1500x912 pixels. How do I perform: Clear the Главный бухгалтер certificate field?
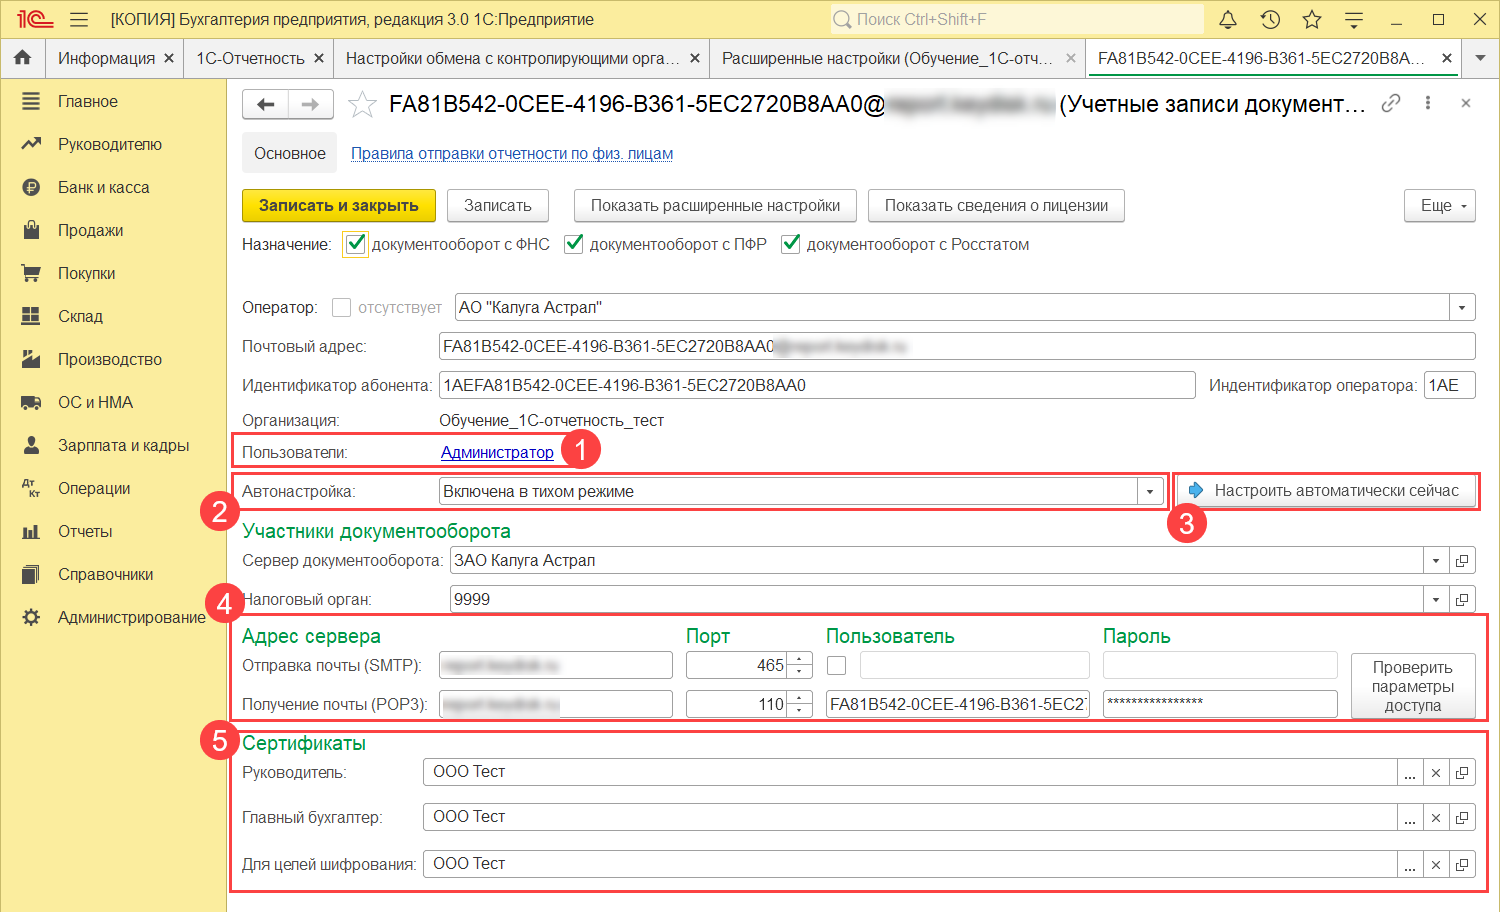point(1436,818)
